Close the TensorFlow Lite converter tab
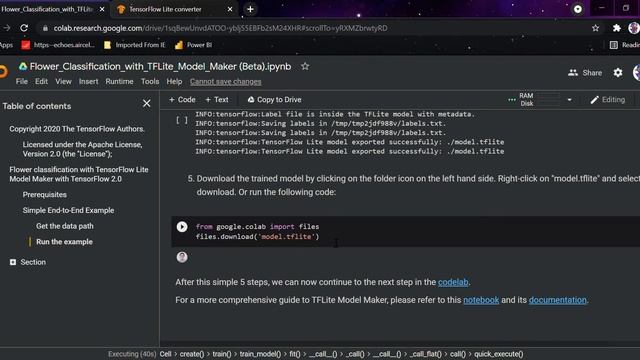 (230, 9)
